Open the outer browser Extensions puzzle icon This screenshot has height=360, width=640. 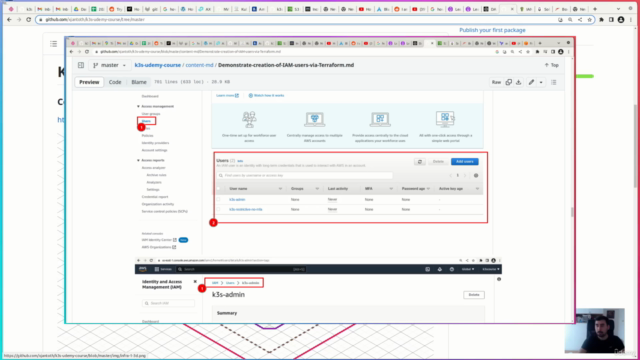tap(602, 20)
